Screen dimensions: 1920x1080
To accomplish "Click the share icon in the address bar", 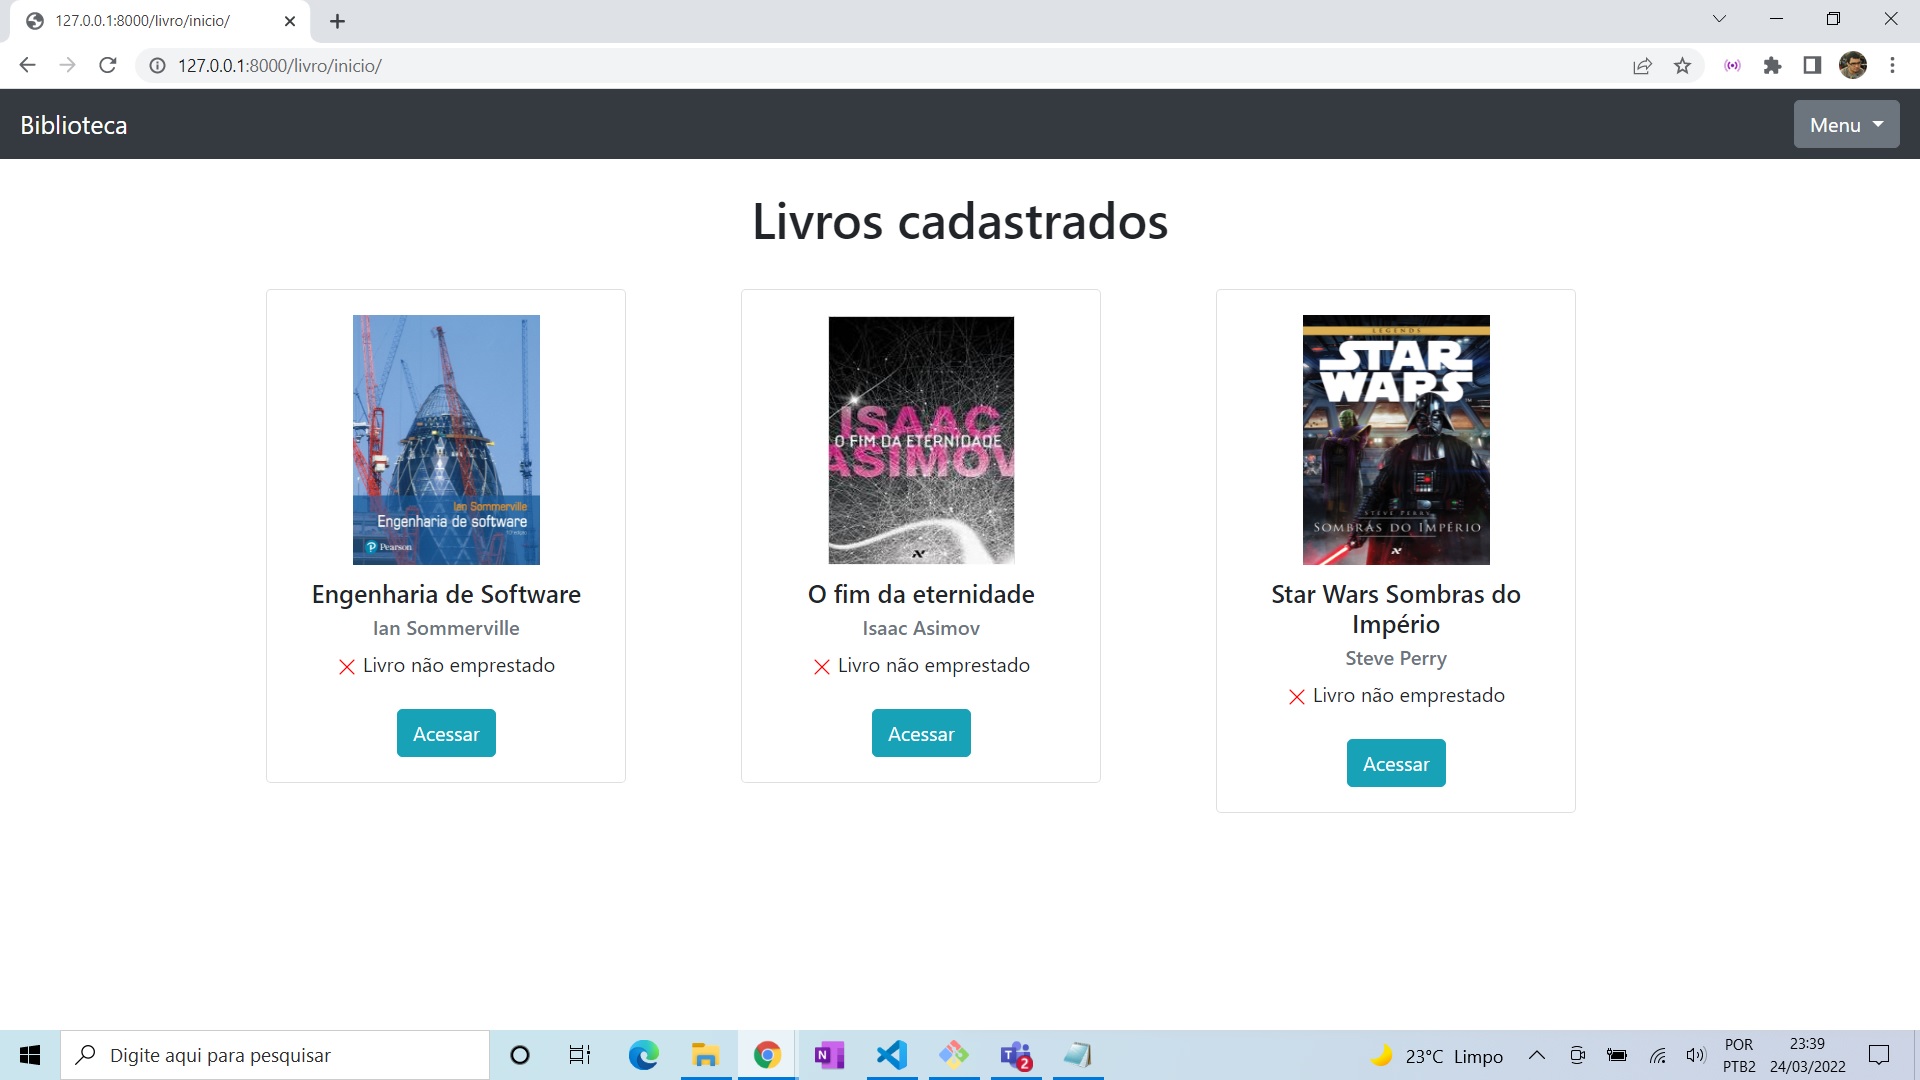I will (x=1643, y=65).
